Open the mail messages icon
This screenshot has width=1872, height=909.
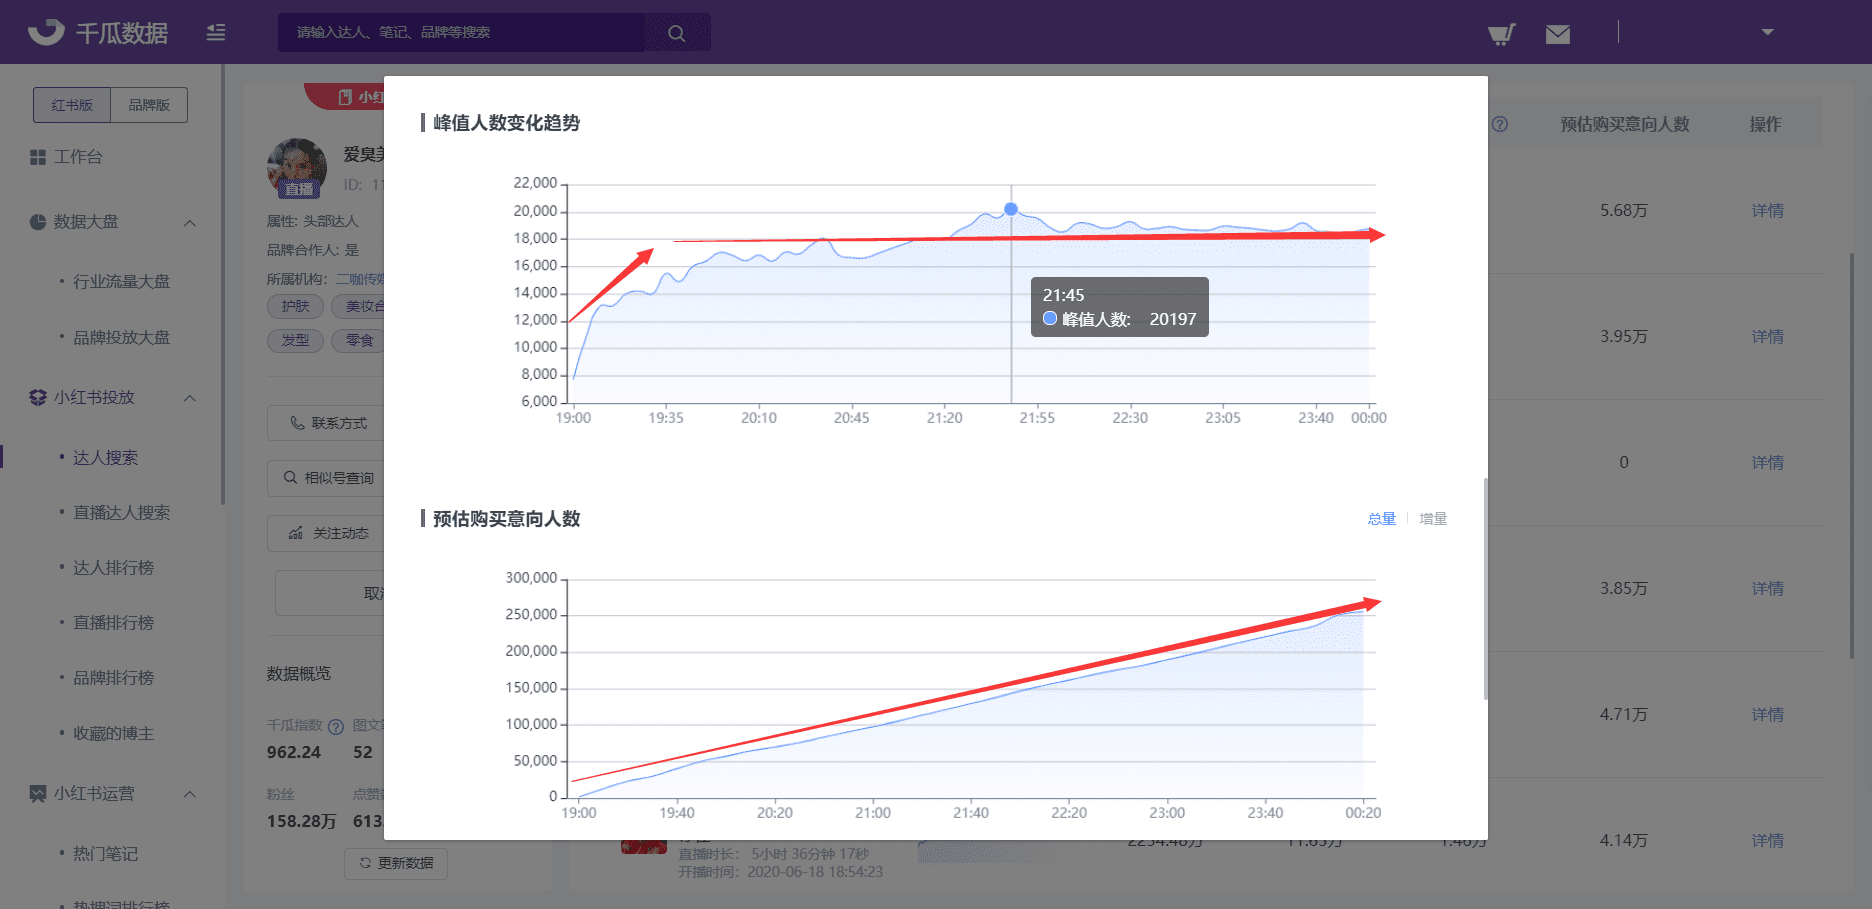[1557, 34]
